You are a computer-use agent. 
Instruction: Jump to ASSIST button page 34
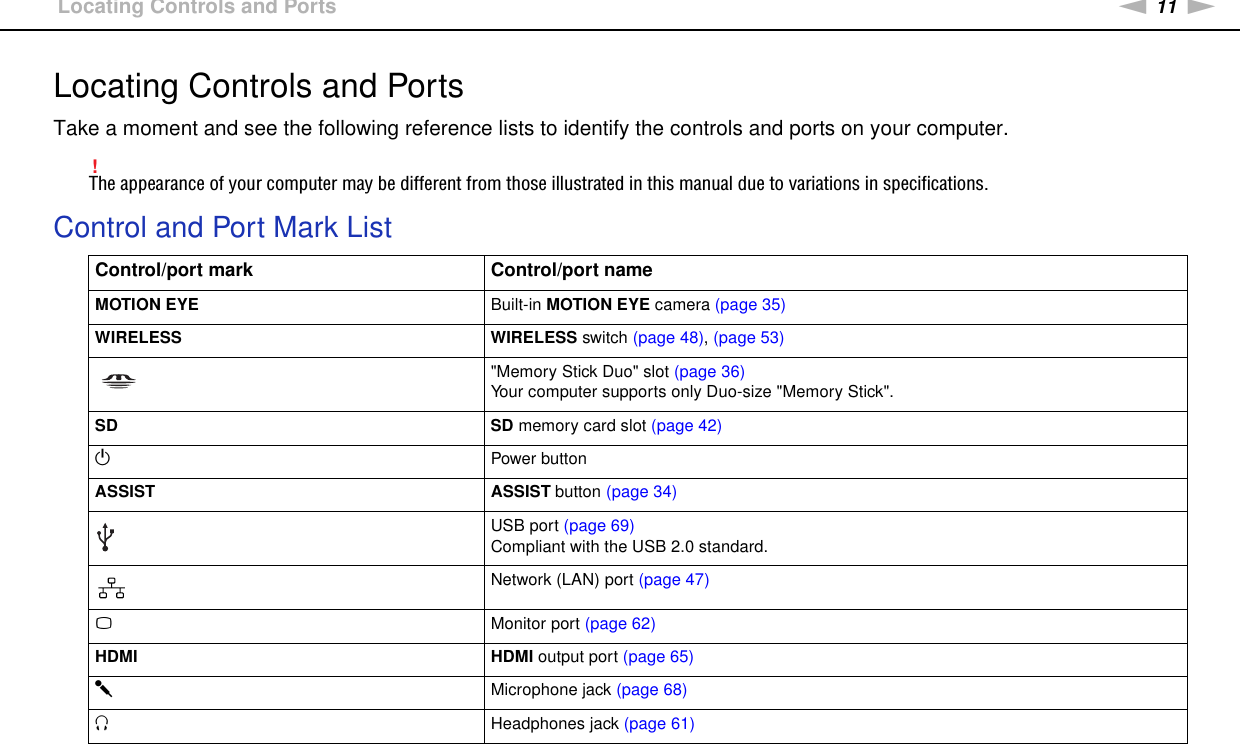coord(641,491)
